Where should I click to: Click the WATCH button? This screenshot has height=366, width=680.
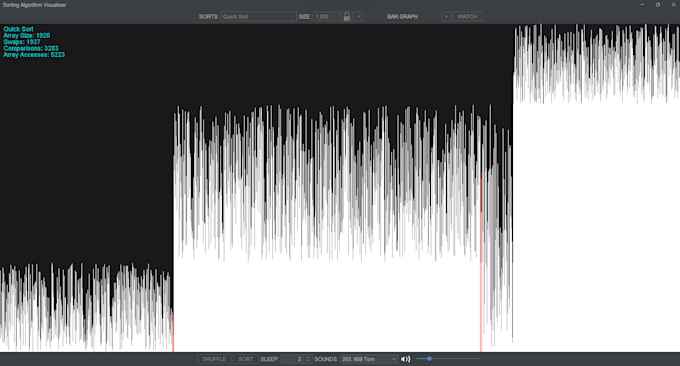(x=468, y=16)
